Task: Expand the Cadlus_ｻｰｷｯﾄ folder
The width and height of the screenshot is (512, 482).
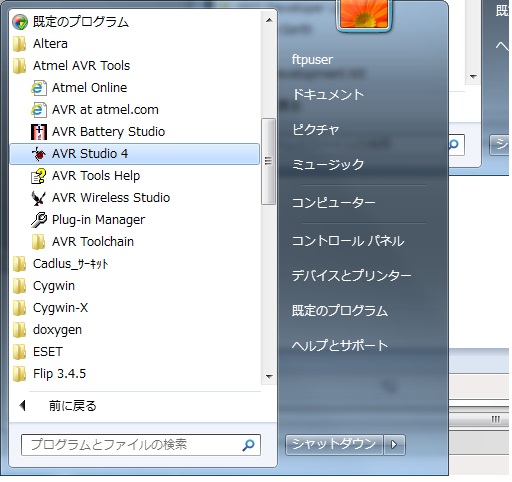Action: coord(135,264)
